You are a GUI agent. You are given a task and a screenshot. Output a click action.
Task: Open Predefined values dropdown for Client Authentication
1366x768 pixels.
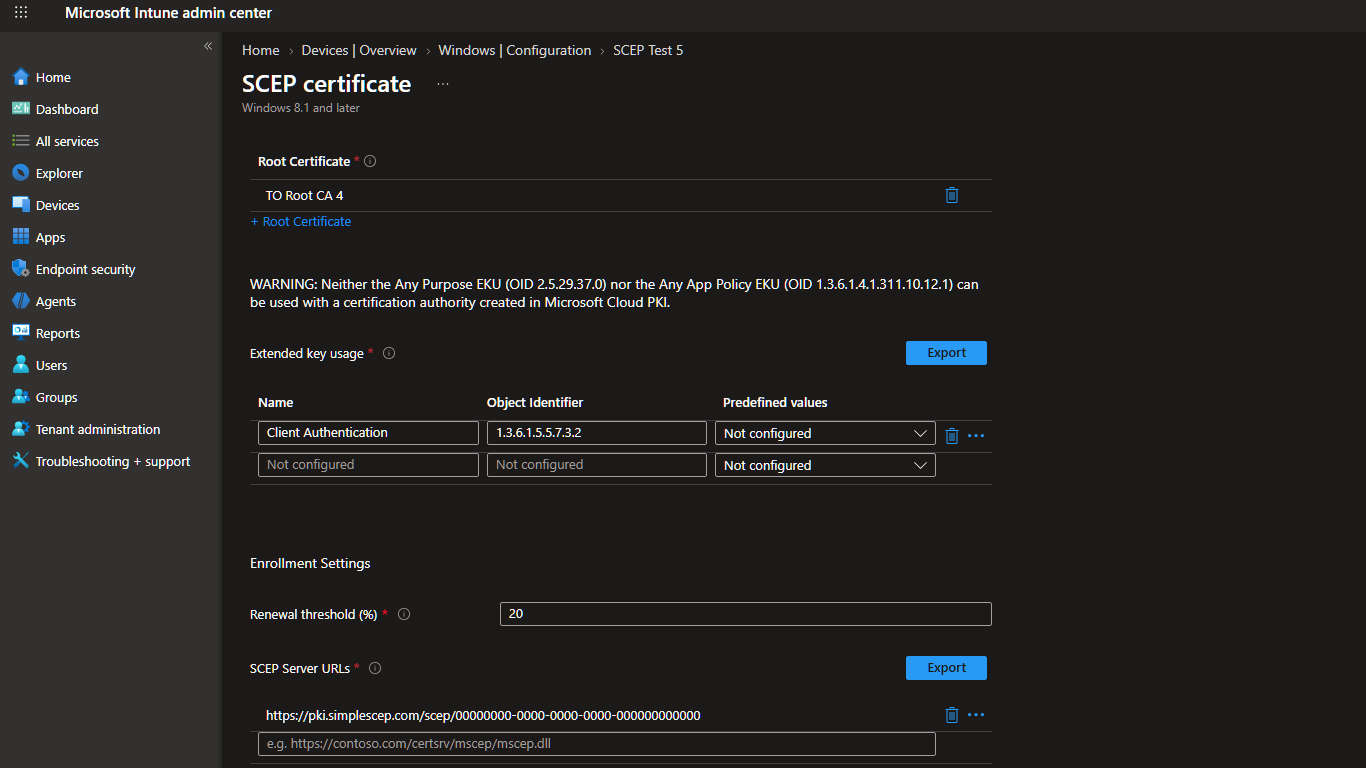click(825, 433)
